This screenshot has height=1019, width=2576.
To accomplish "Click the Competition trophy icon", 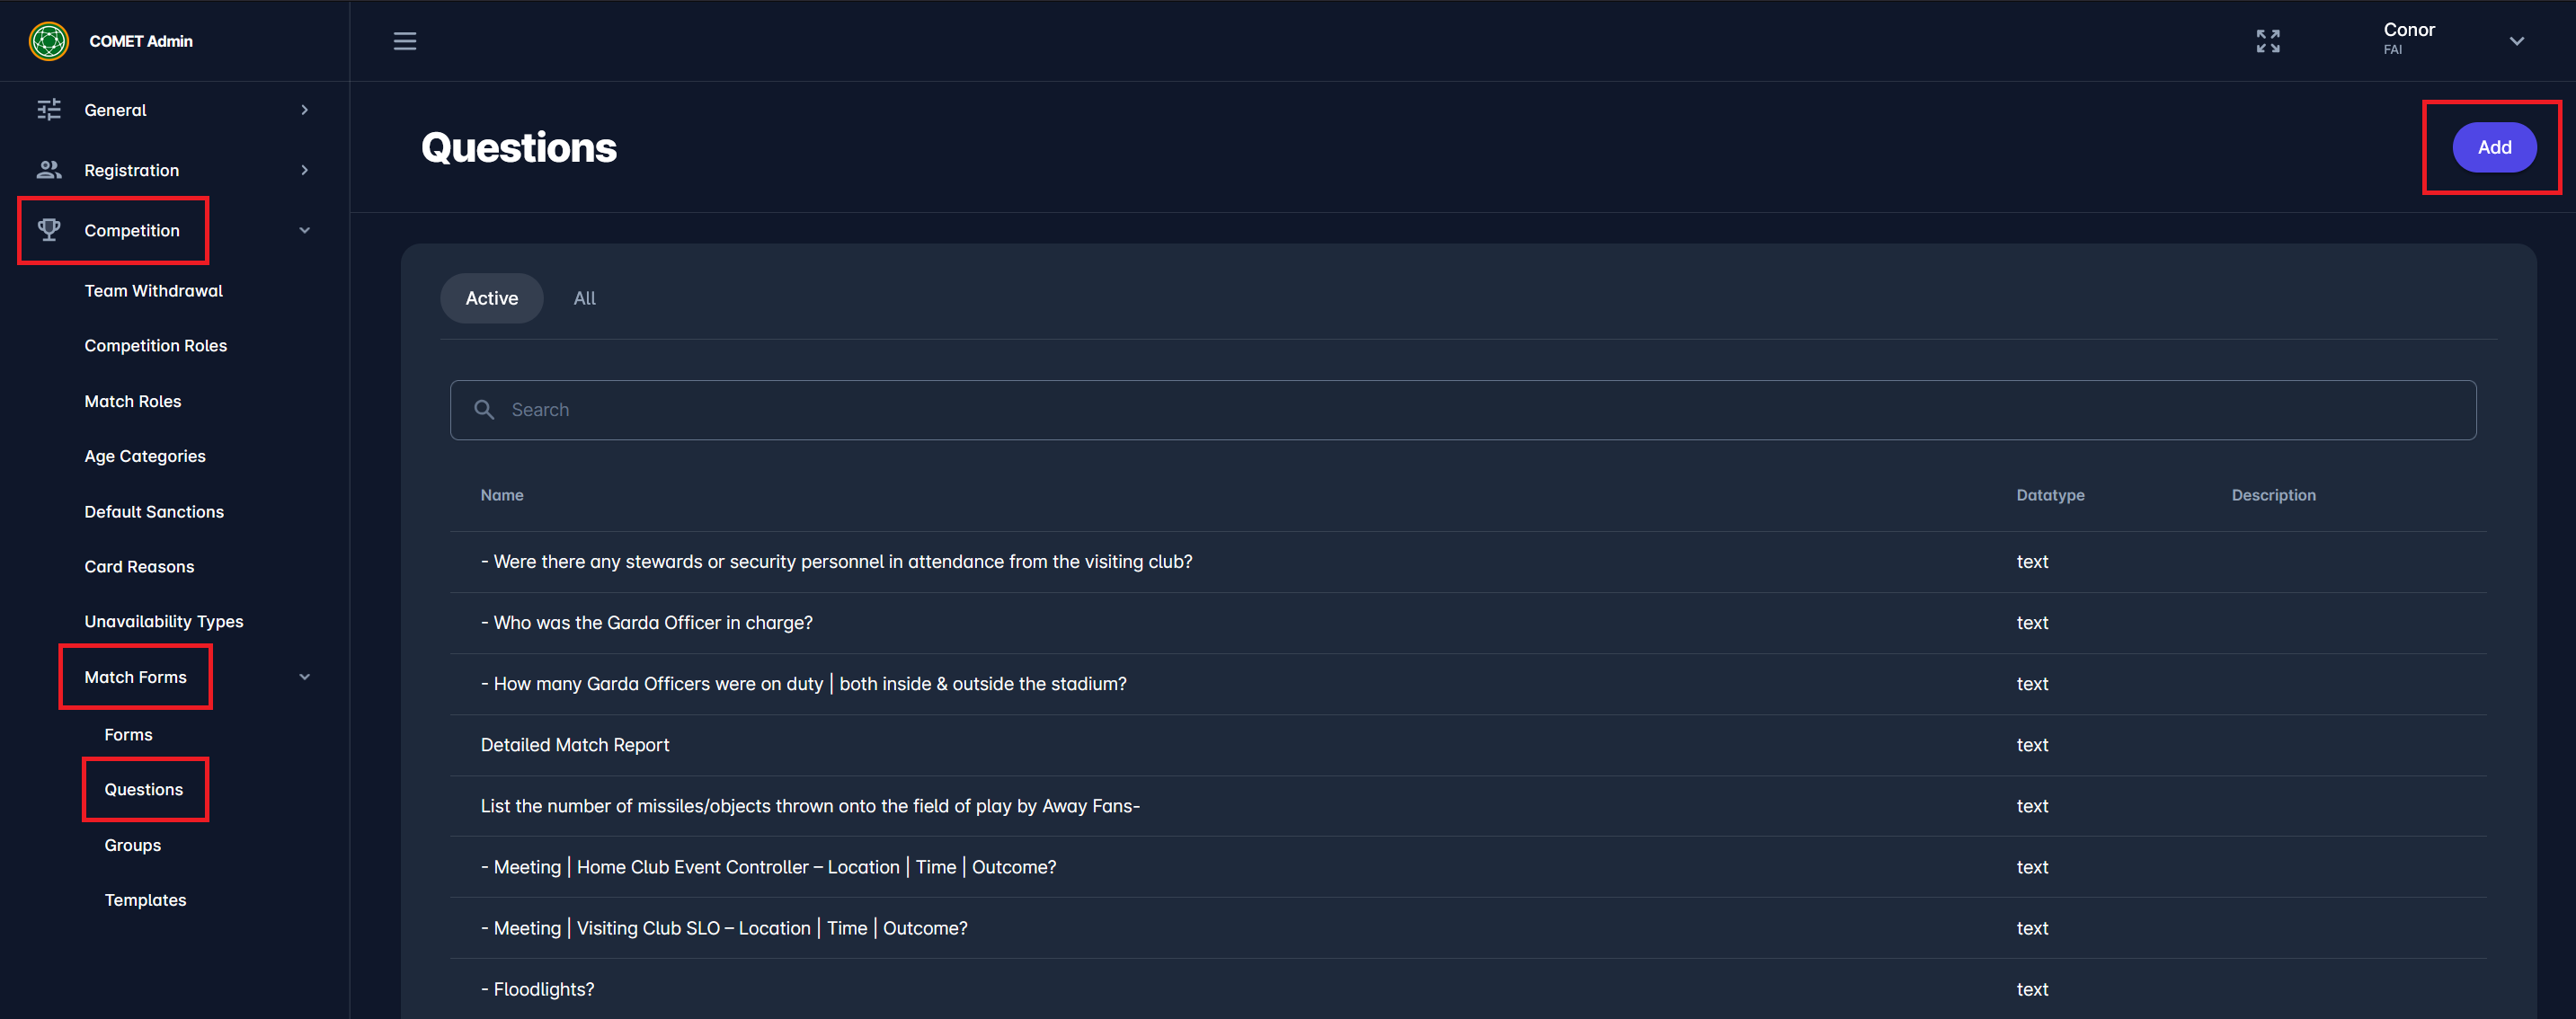I will click(49, 230).
